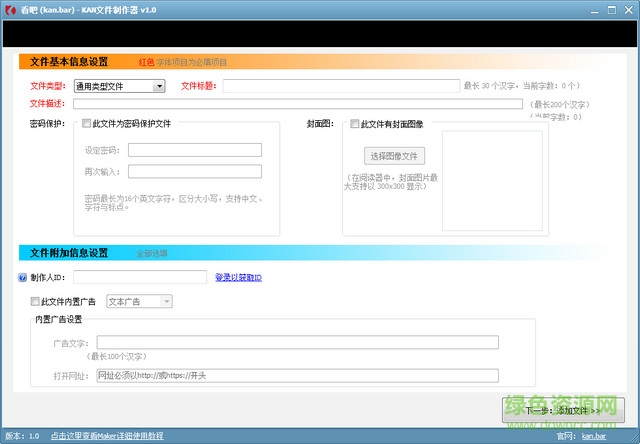
Task: Visit the kan.bar official site link
Action: [x=594, y=436]
